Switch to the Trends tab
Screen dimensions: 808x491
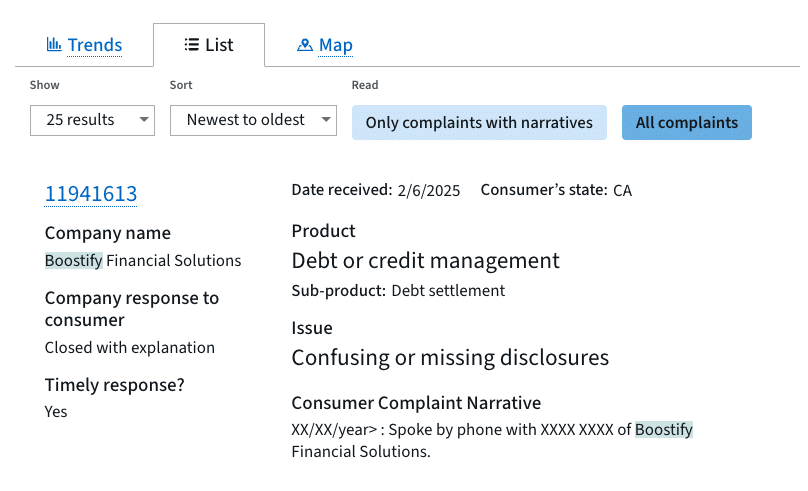pyautogui.click(x=95, y=45)
